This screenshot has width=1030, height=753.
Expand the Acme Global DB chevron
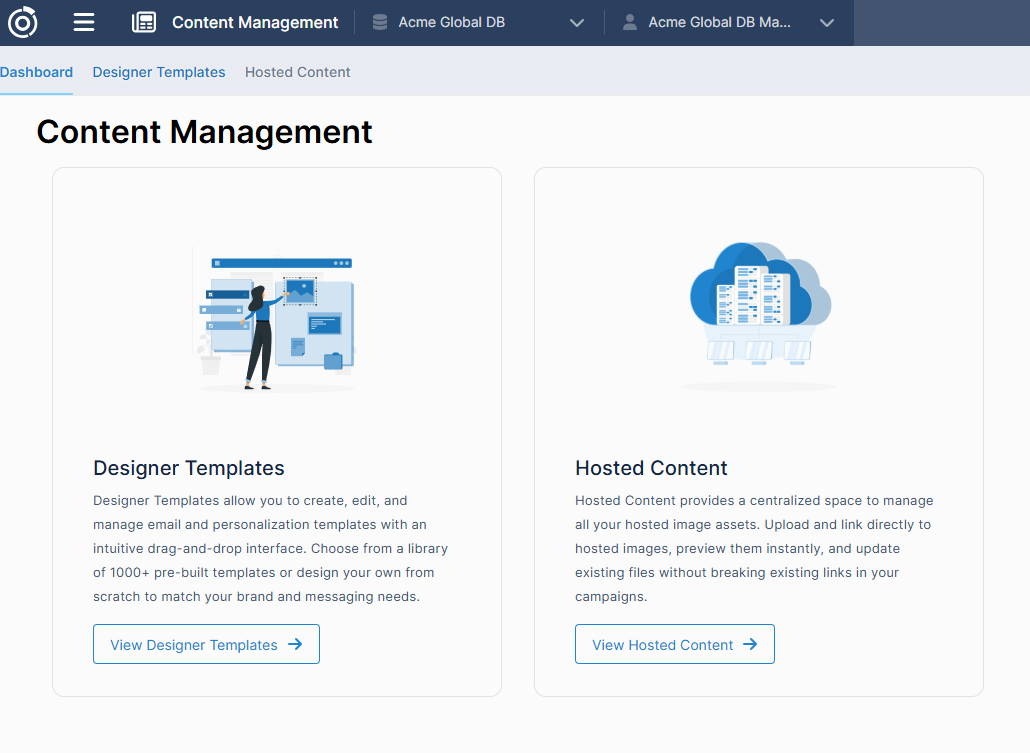coord(577,23)
